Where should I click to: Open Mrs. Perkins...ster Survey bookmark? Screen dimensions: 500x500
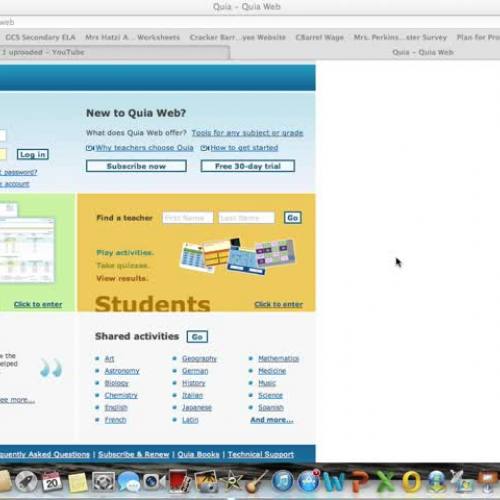pyautogui.click(x=400, y=37)
